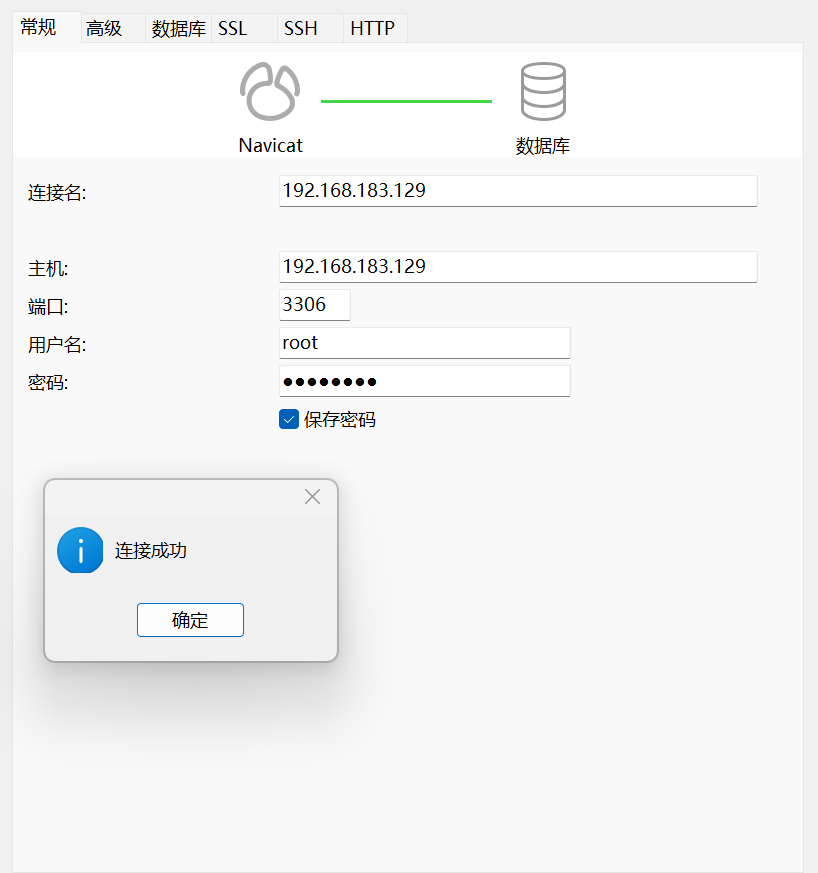Focus the 连接名 input field
The width and height of the screenshot is (818, 873).
(x=518, y=191)
